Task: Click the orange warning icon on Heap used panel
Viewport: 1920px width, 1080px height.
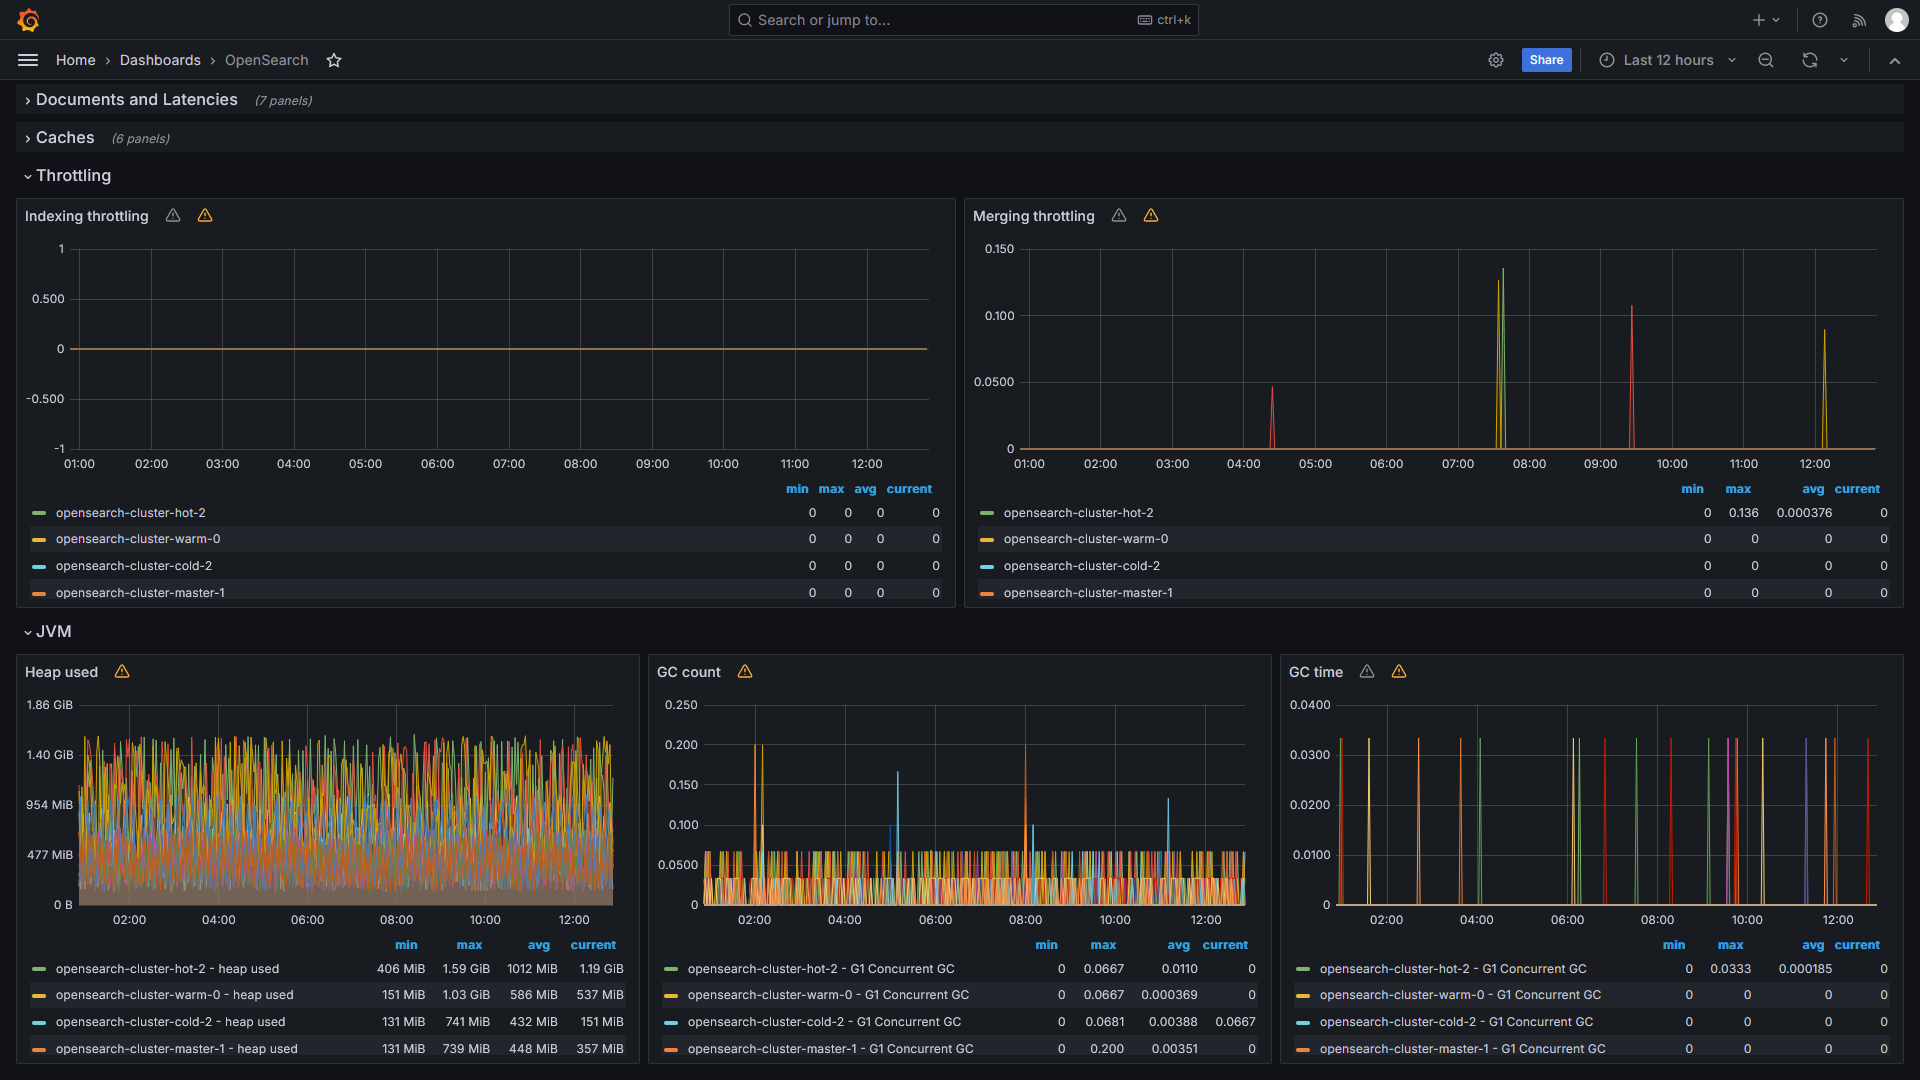Action: (122, 671)
